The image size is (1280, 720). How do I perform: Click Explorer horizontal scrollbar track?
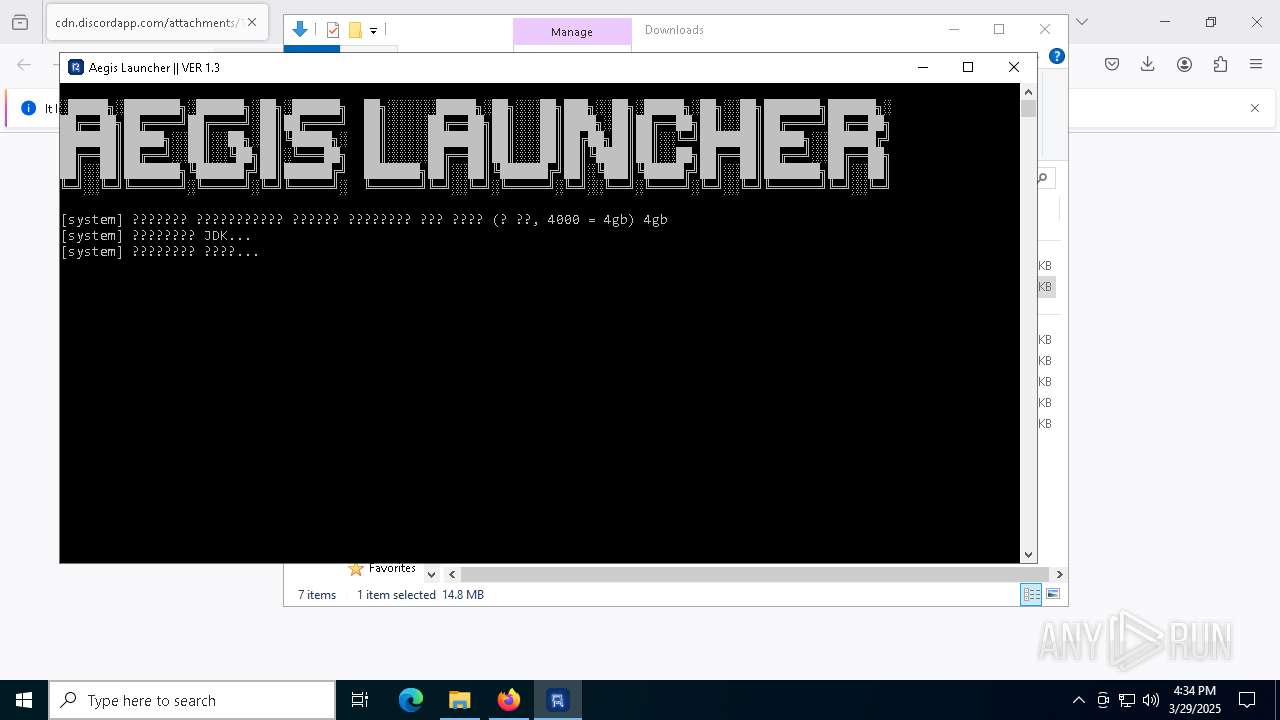(x=755, y=574)
